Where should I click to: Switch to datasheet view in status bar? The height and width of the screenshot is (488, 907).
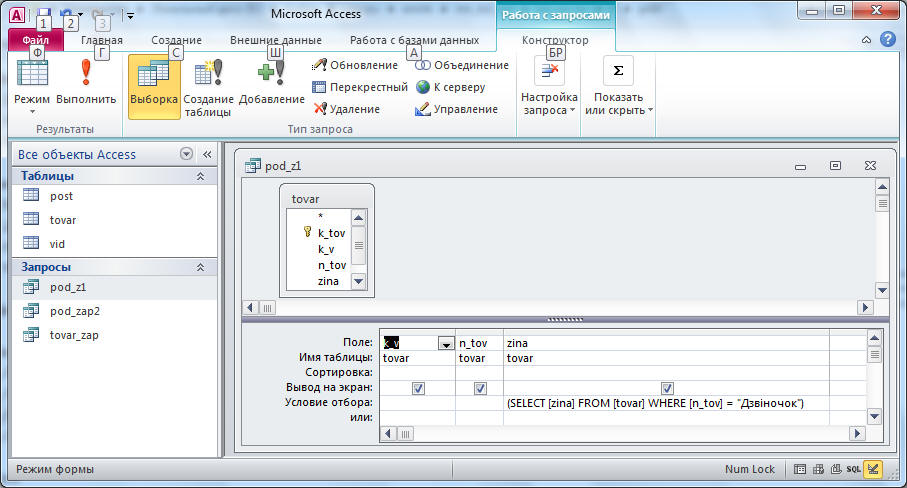[x=800, y=469]
